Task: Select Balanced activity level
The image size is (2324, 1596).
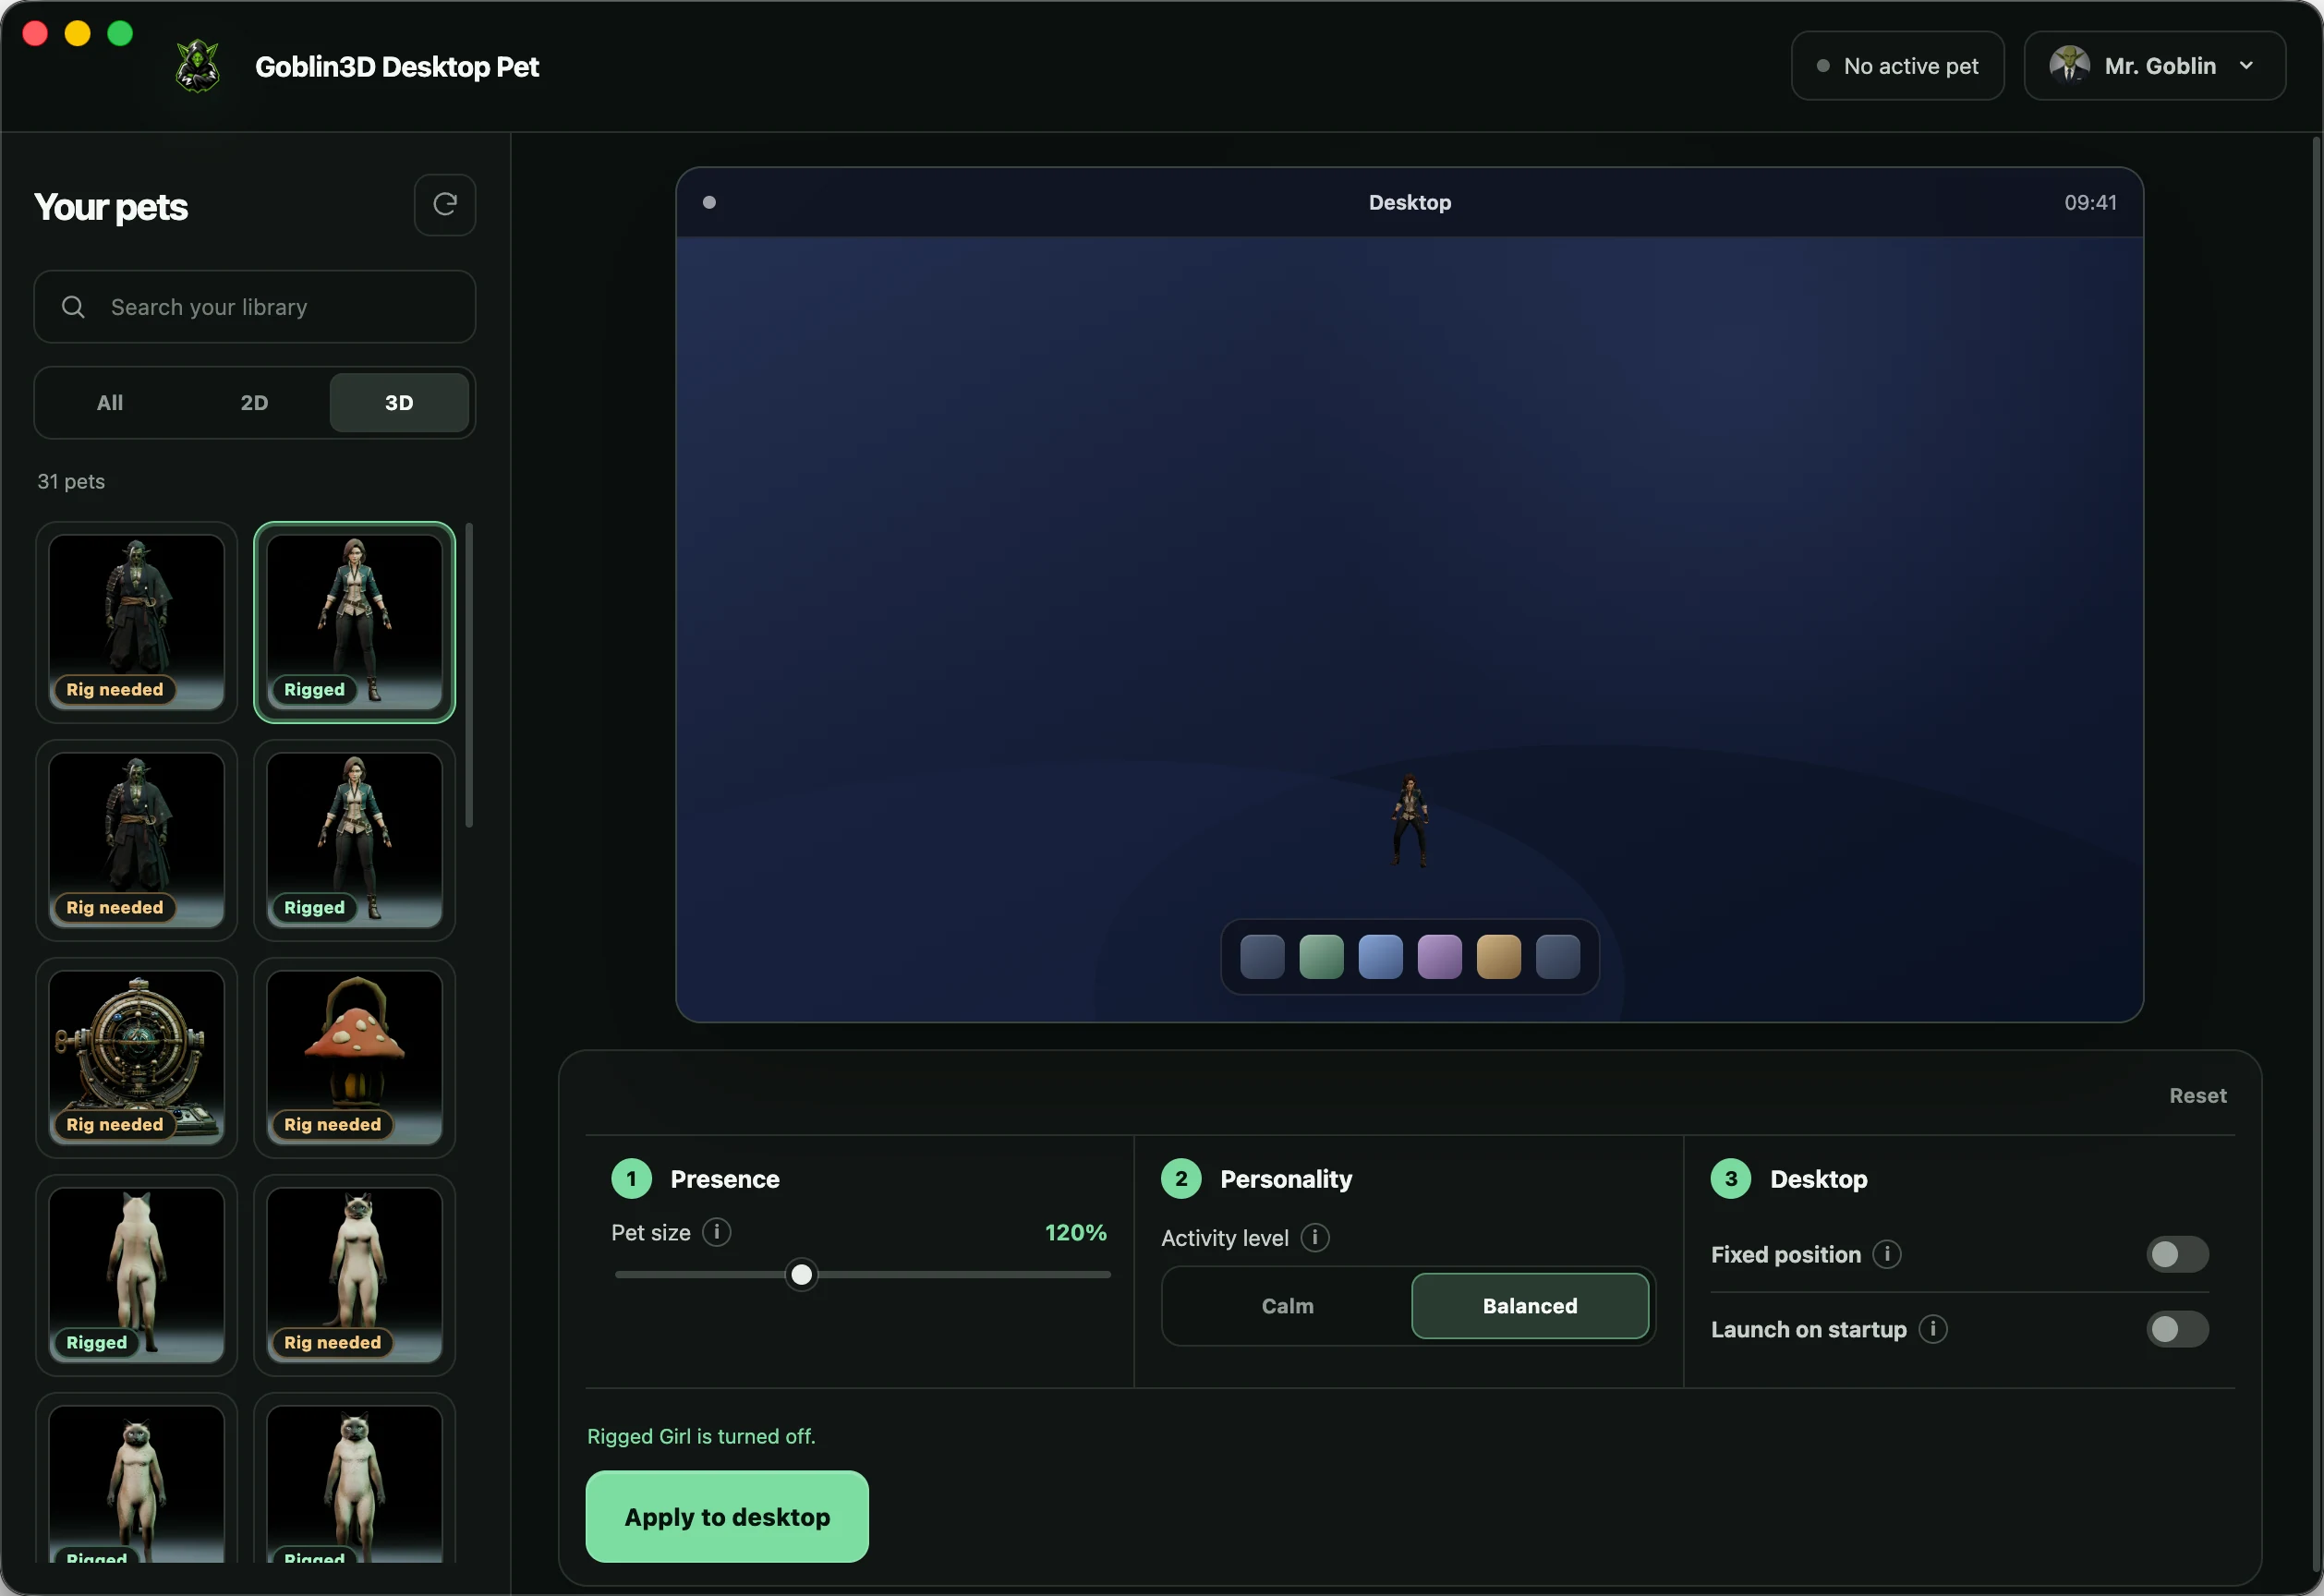Action: point(1530,1306)
